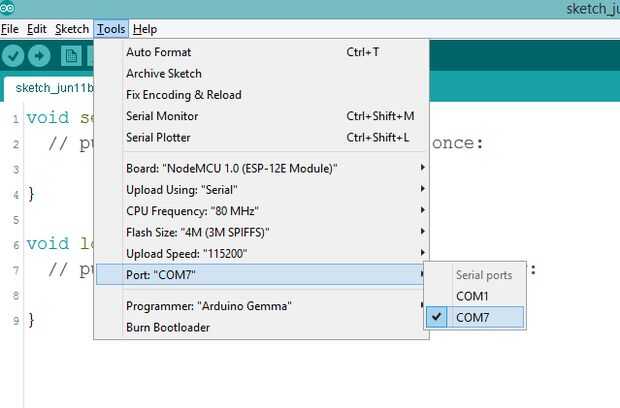Select COM7 checked serial port
The width and height of the screenshot is (620, 408).
[x=474, y=317]
